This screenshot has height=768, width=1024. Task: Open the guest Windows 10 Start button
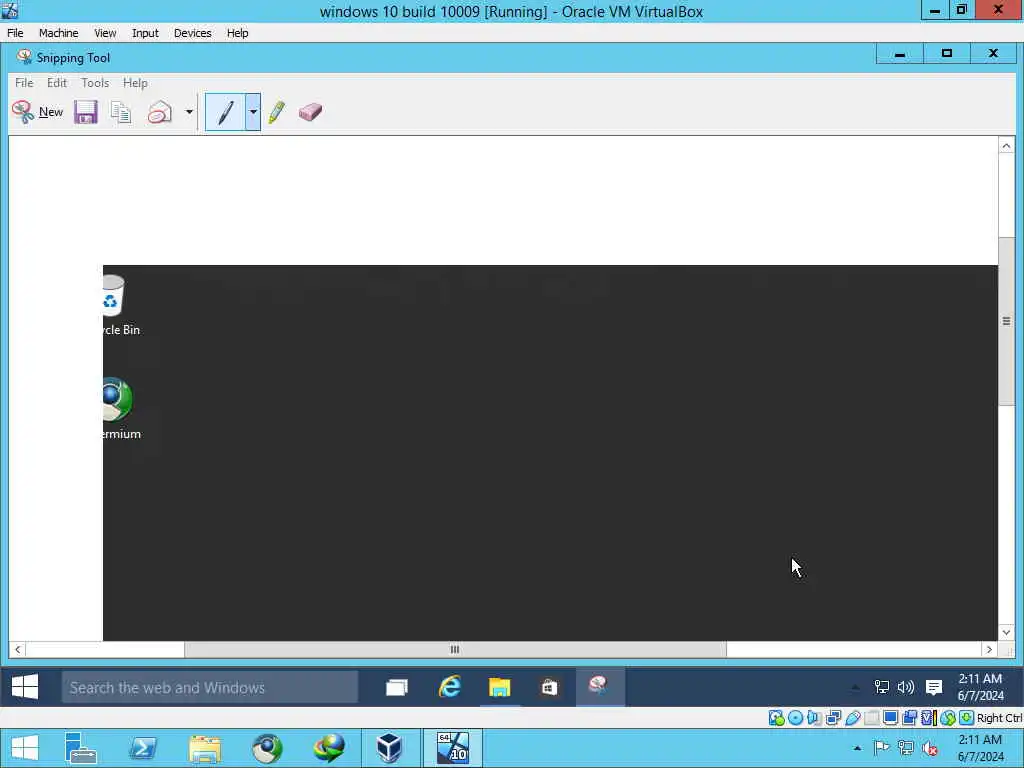pyautogui.click(x=25, y=687)
